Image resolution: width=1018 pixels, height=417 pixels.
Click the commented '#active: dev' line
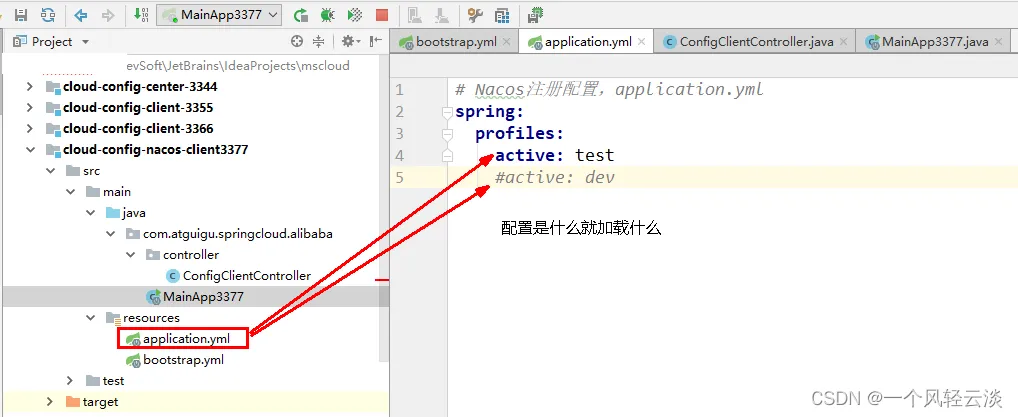tap(554, 177)
